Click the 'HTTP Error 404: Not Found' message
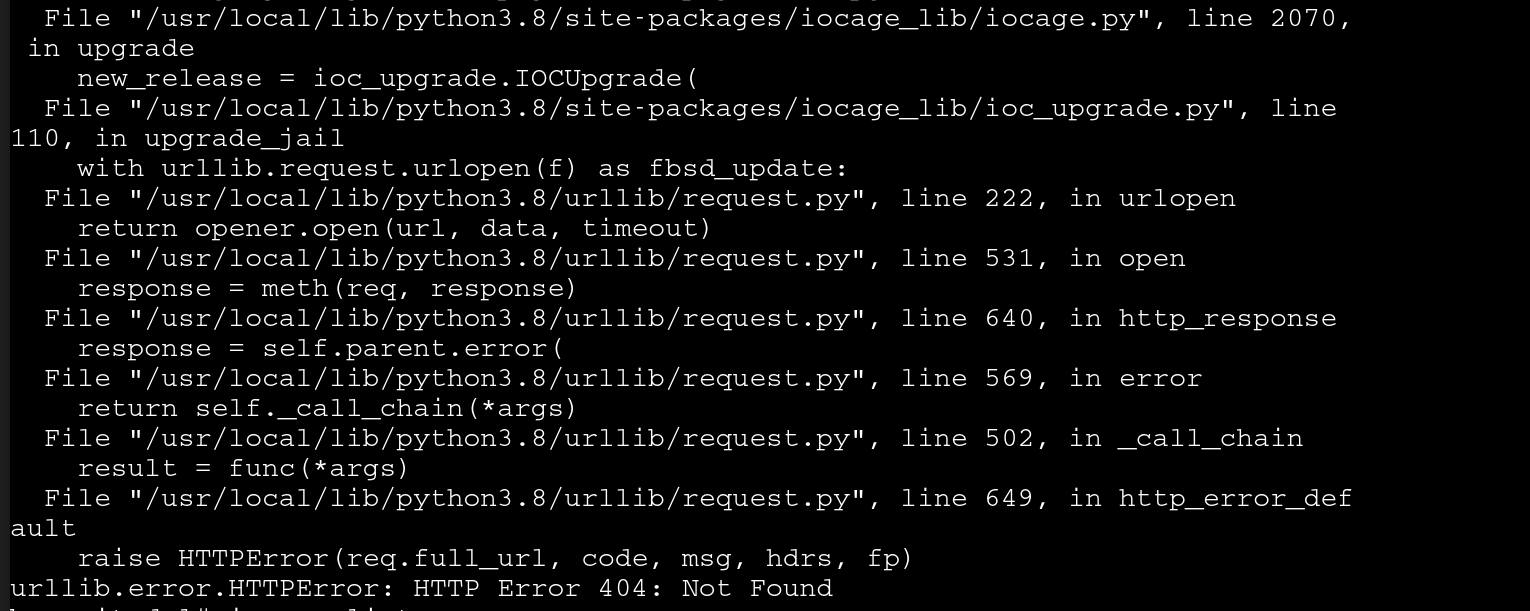The image size is (1530, 611). click(622, 589)
